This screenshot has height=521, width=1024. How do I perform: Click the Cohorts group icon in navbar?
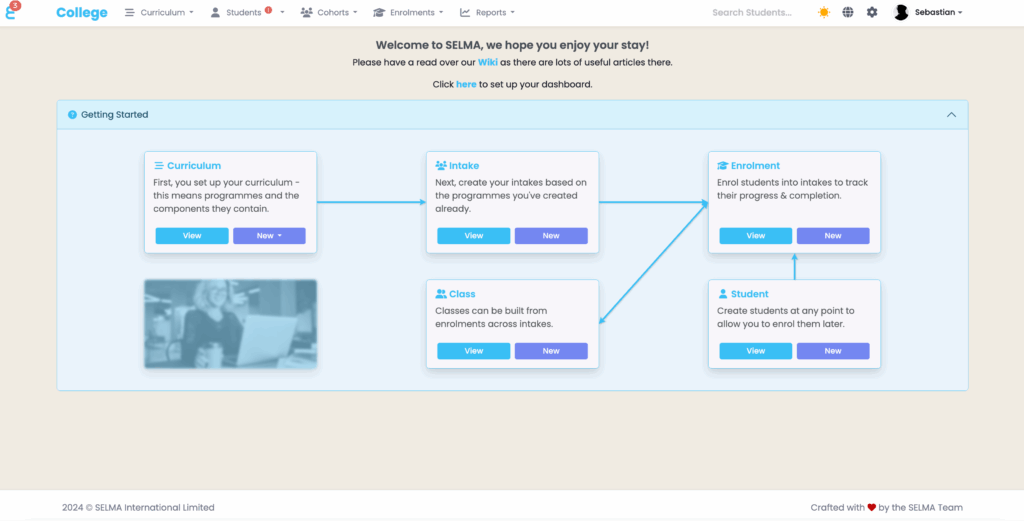click(x=306, y=12)
